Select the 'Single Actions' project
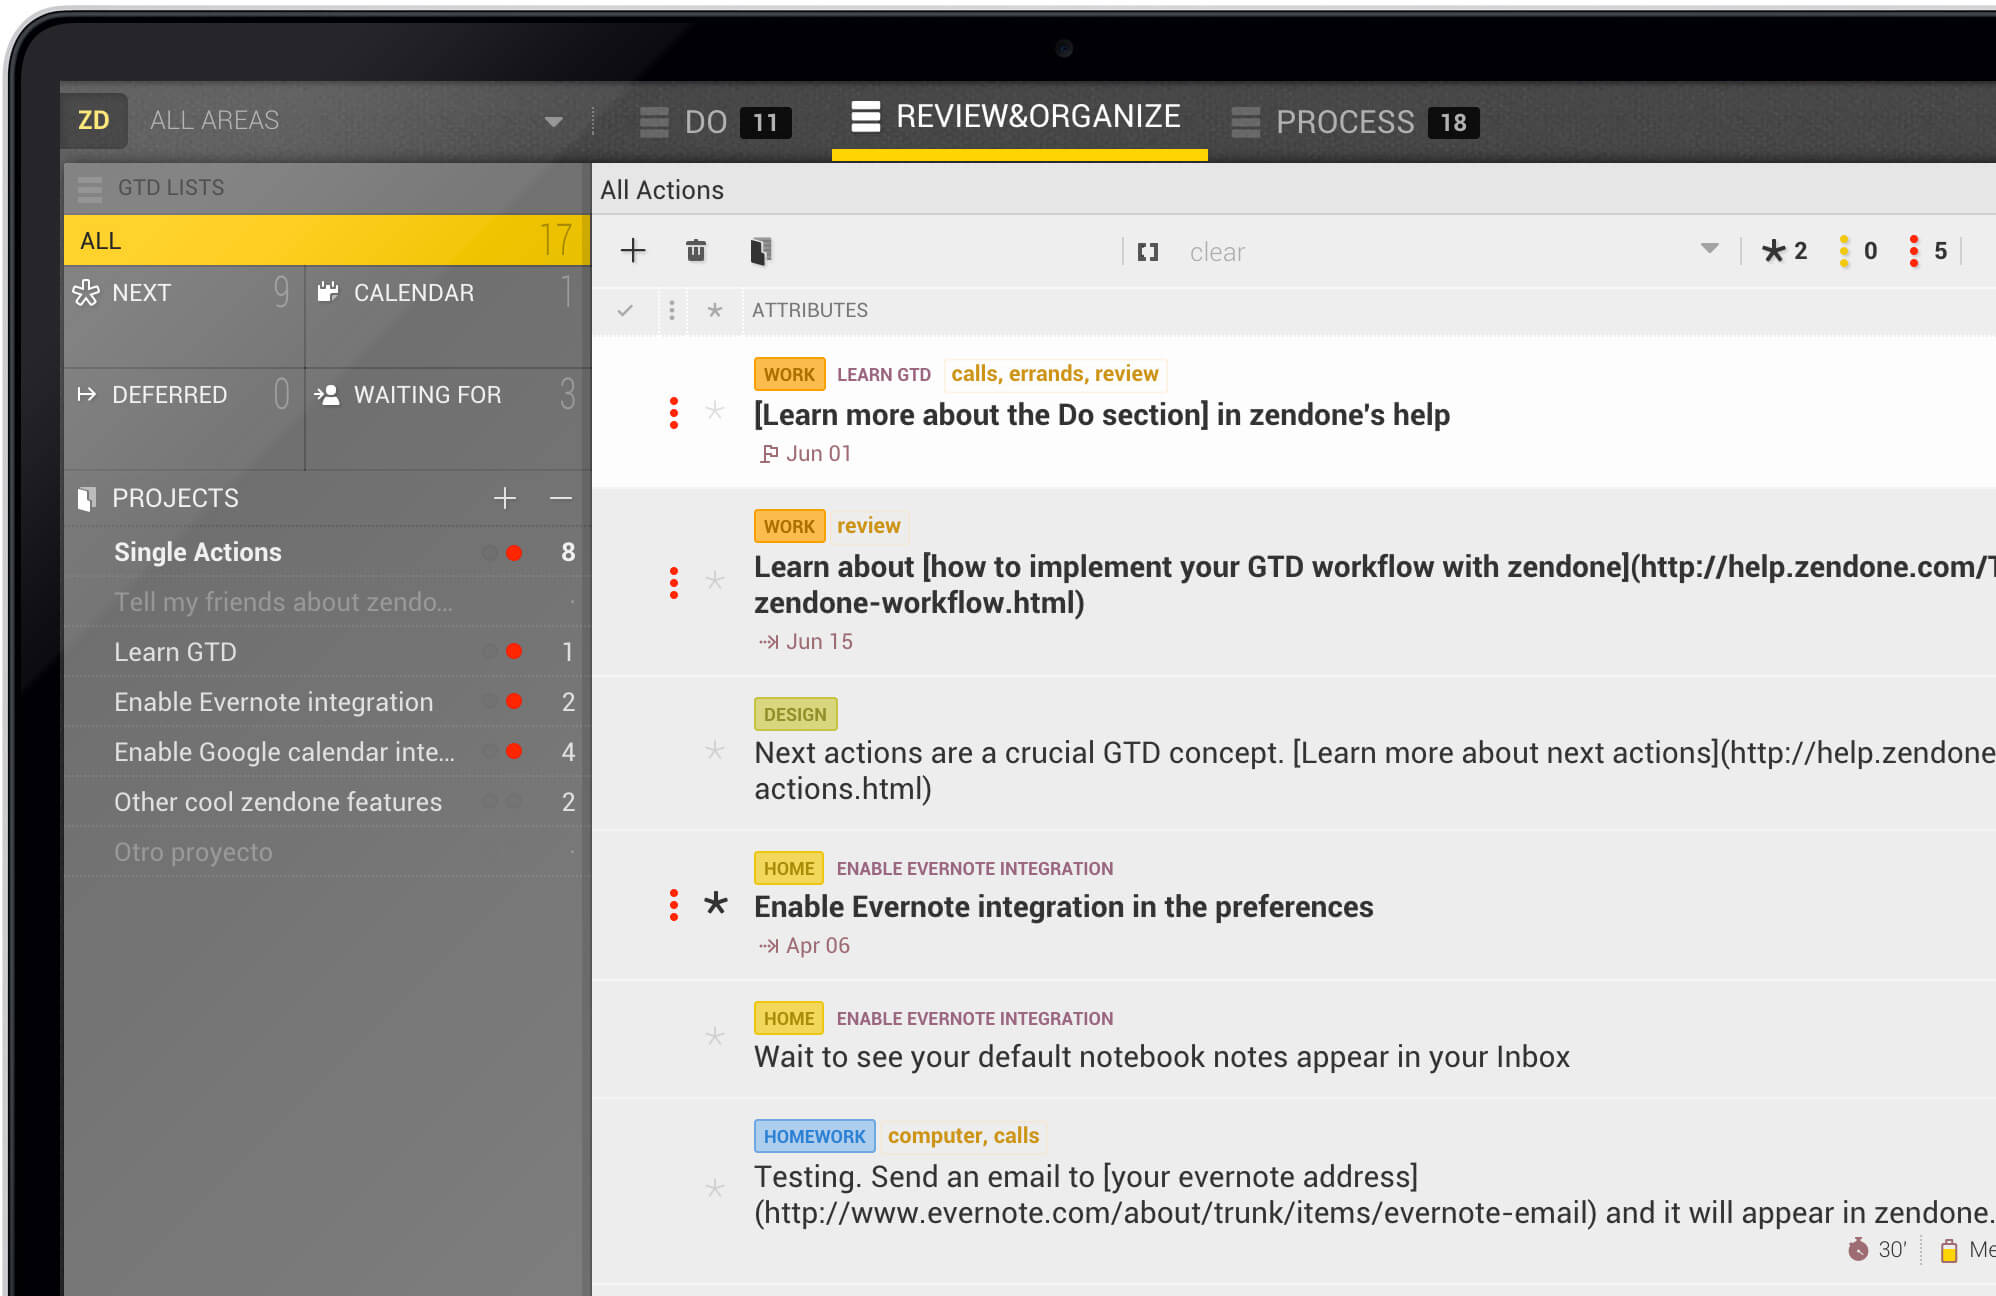The height and width of the screenshot is (1296, 1996). (x=198, y=550)
